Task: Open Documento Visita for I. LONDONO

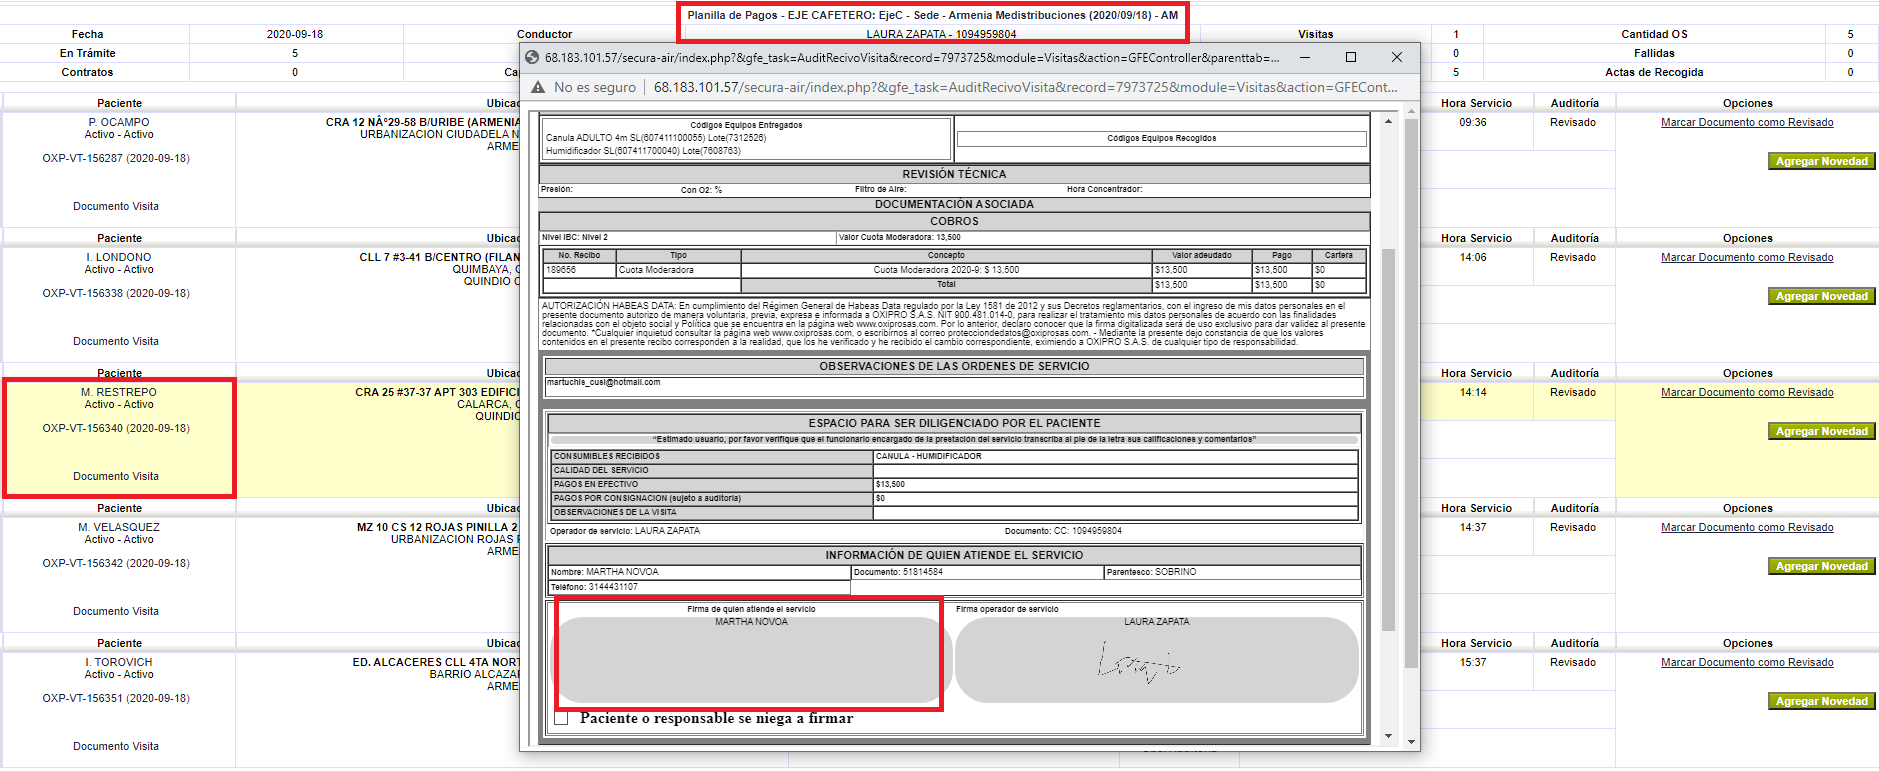Action: coord(116,341)
